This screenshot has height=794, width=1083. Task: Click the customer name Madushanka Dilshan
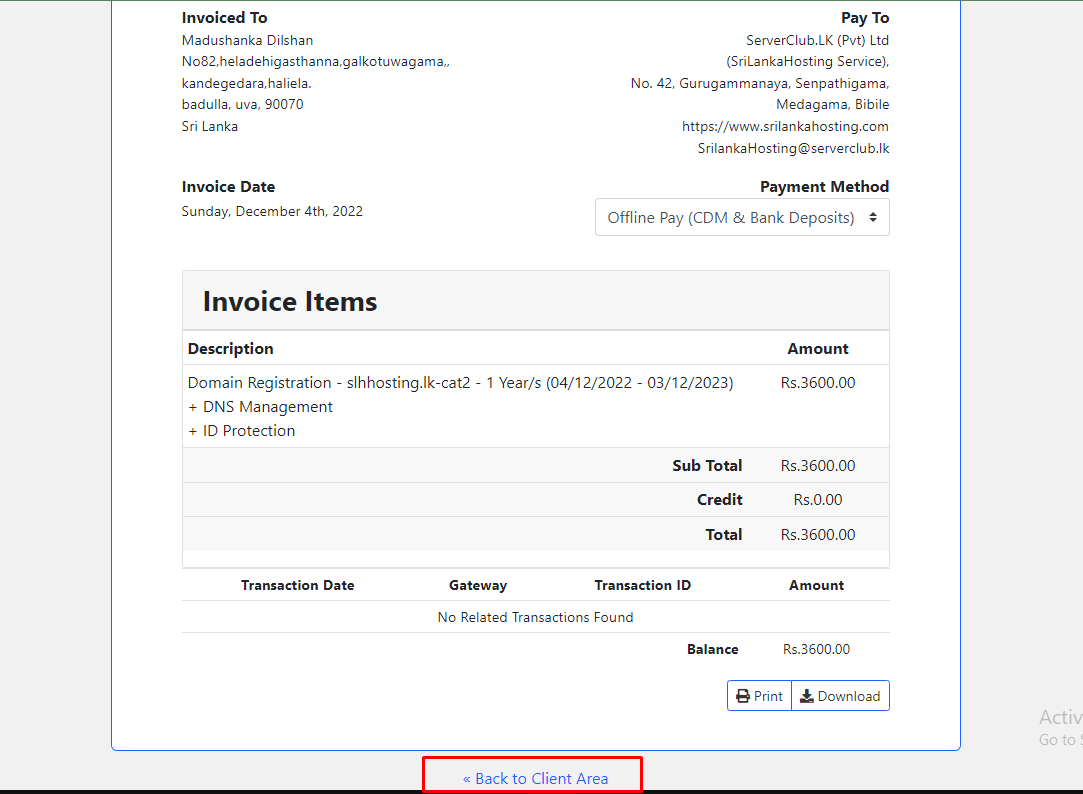(247, 41)
